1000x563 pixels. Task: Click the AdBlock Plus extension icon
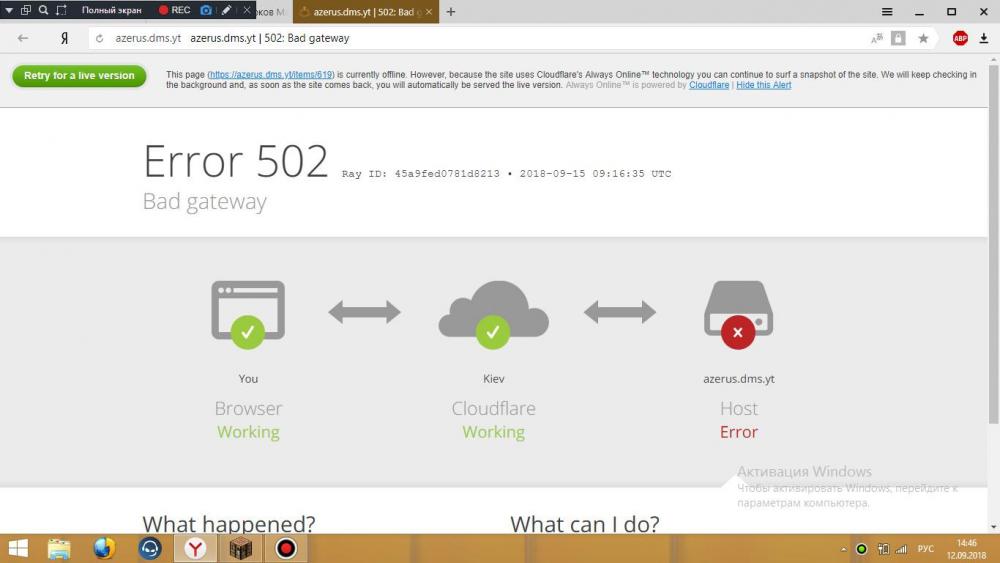pos(960,38)
